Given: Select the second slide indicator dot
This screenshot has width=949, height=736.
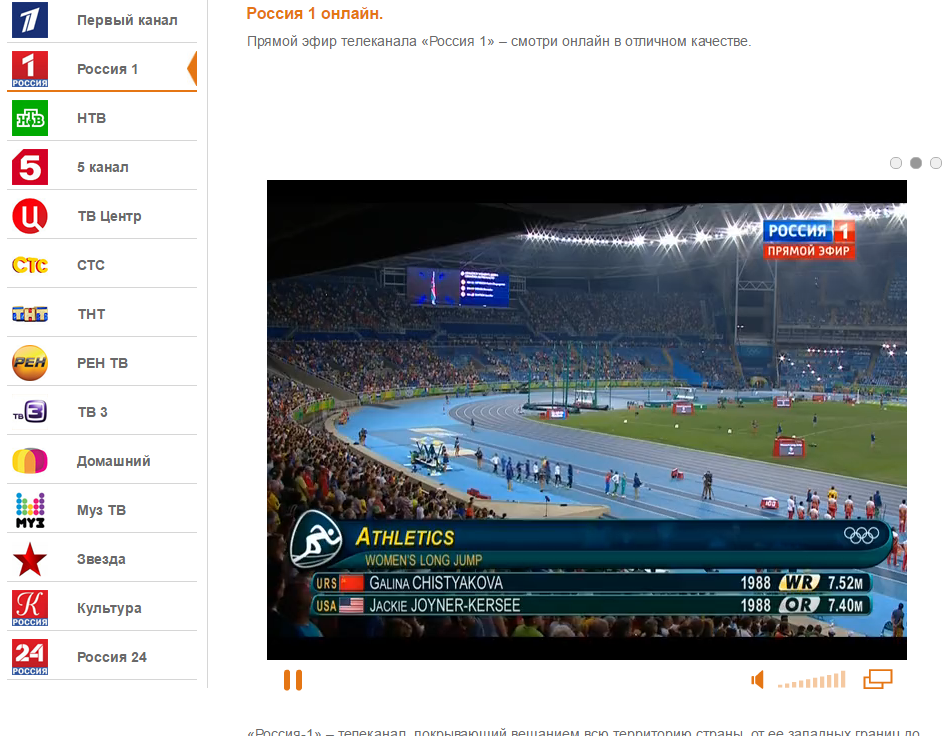Looking at the screenshot, I should pos(916,163).
